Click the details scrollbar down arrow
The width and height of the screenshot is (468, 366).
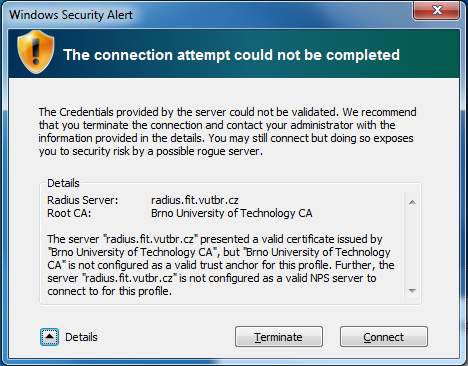click(412, 291)
